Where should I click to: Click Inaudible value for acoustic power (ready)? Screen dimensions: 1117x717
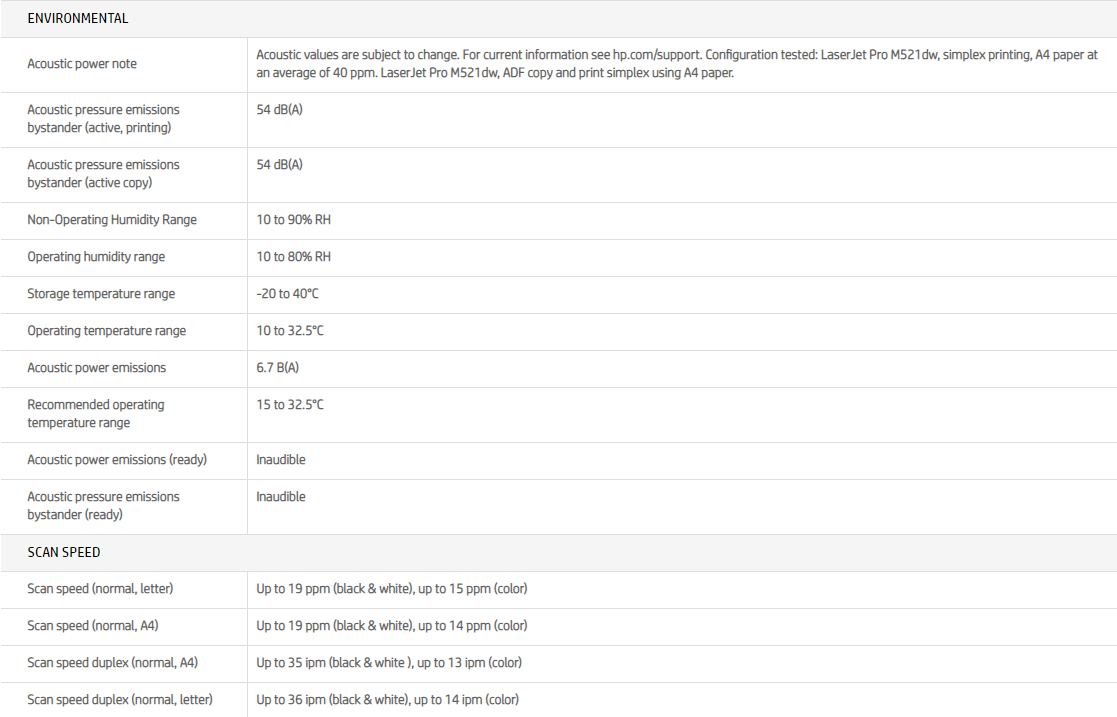281,460
